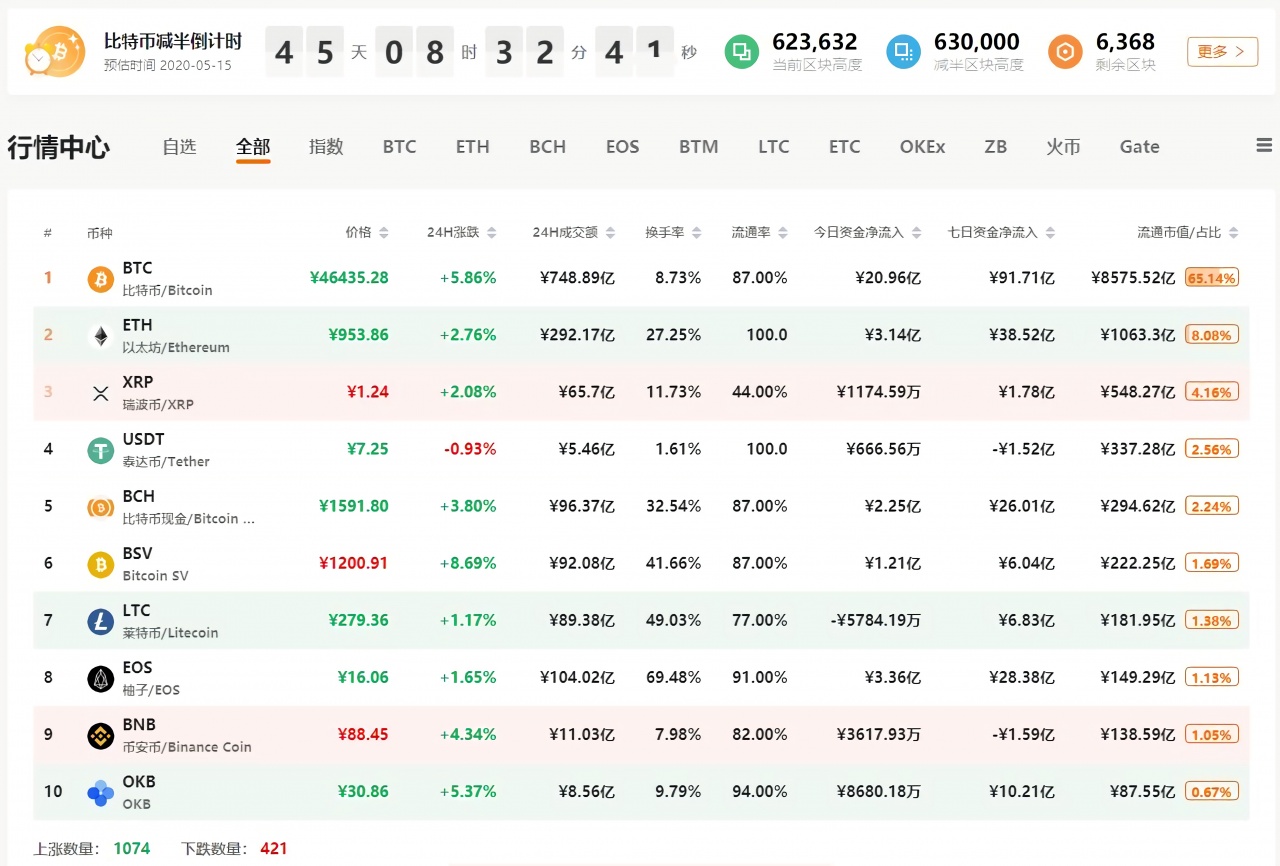Screen dimensions: 1280x866
Task: Click the 8.08% market share badge
Action: click(x=1212, y=334)
